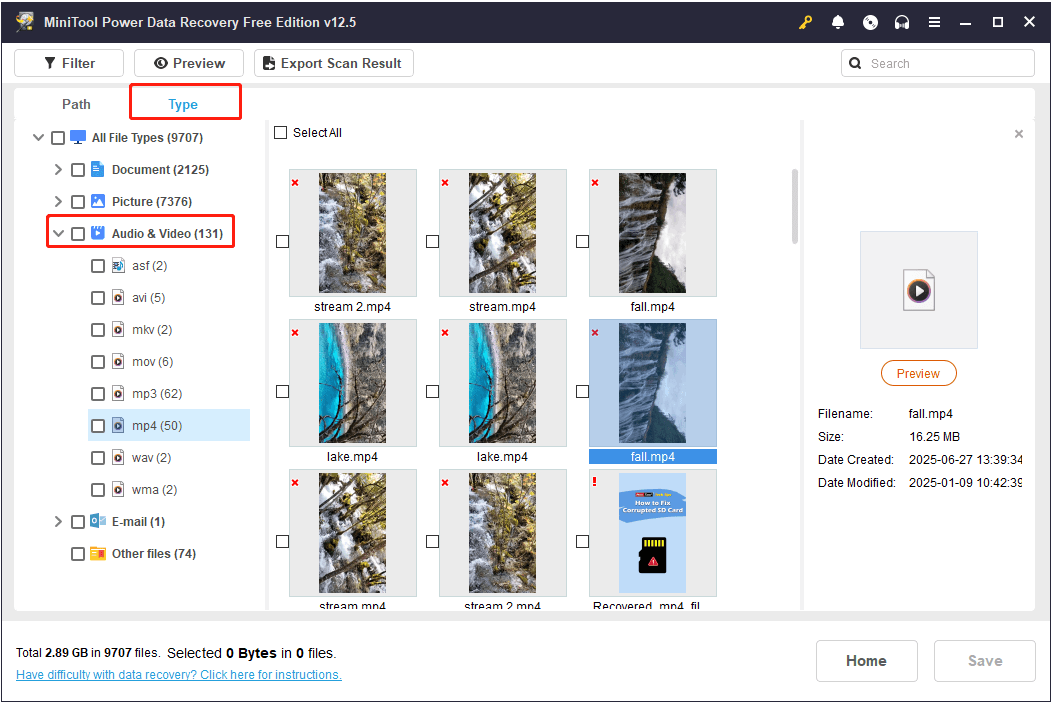Open the bell notifications icon
Image resolution: width=1053 pixels, height=704 pixels.
pos(837,22)
